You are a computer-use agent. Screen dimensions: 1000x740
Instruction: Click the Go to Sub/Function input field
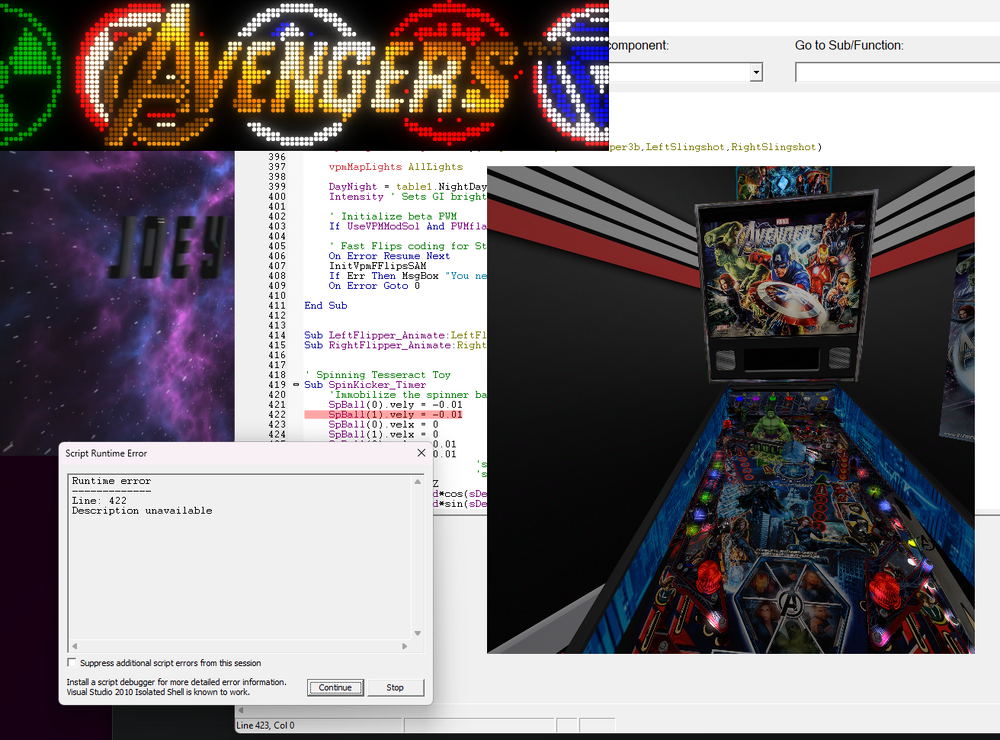coord(897,72)
